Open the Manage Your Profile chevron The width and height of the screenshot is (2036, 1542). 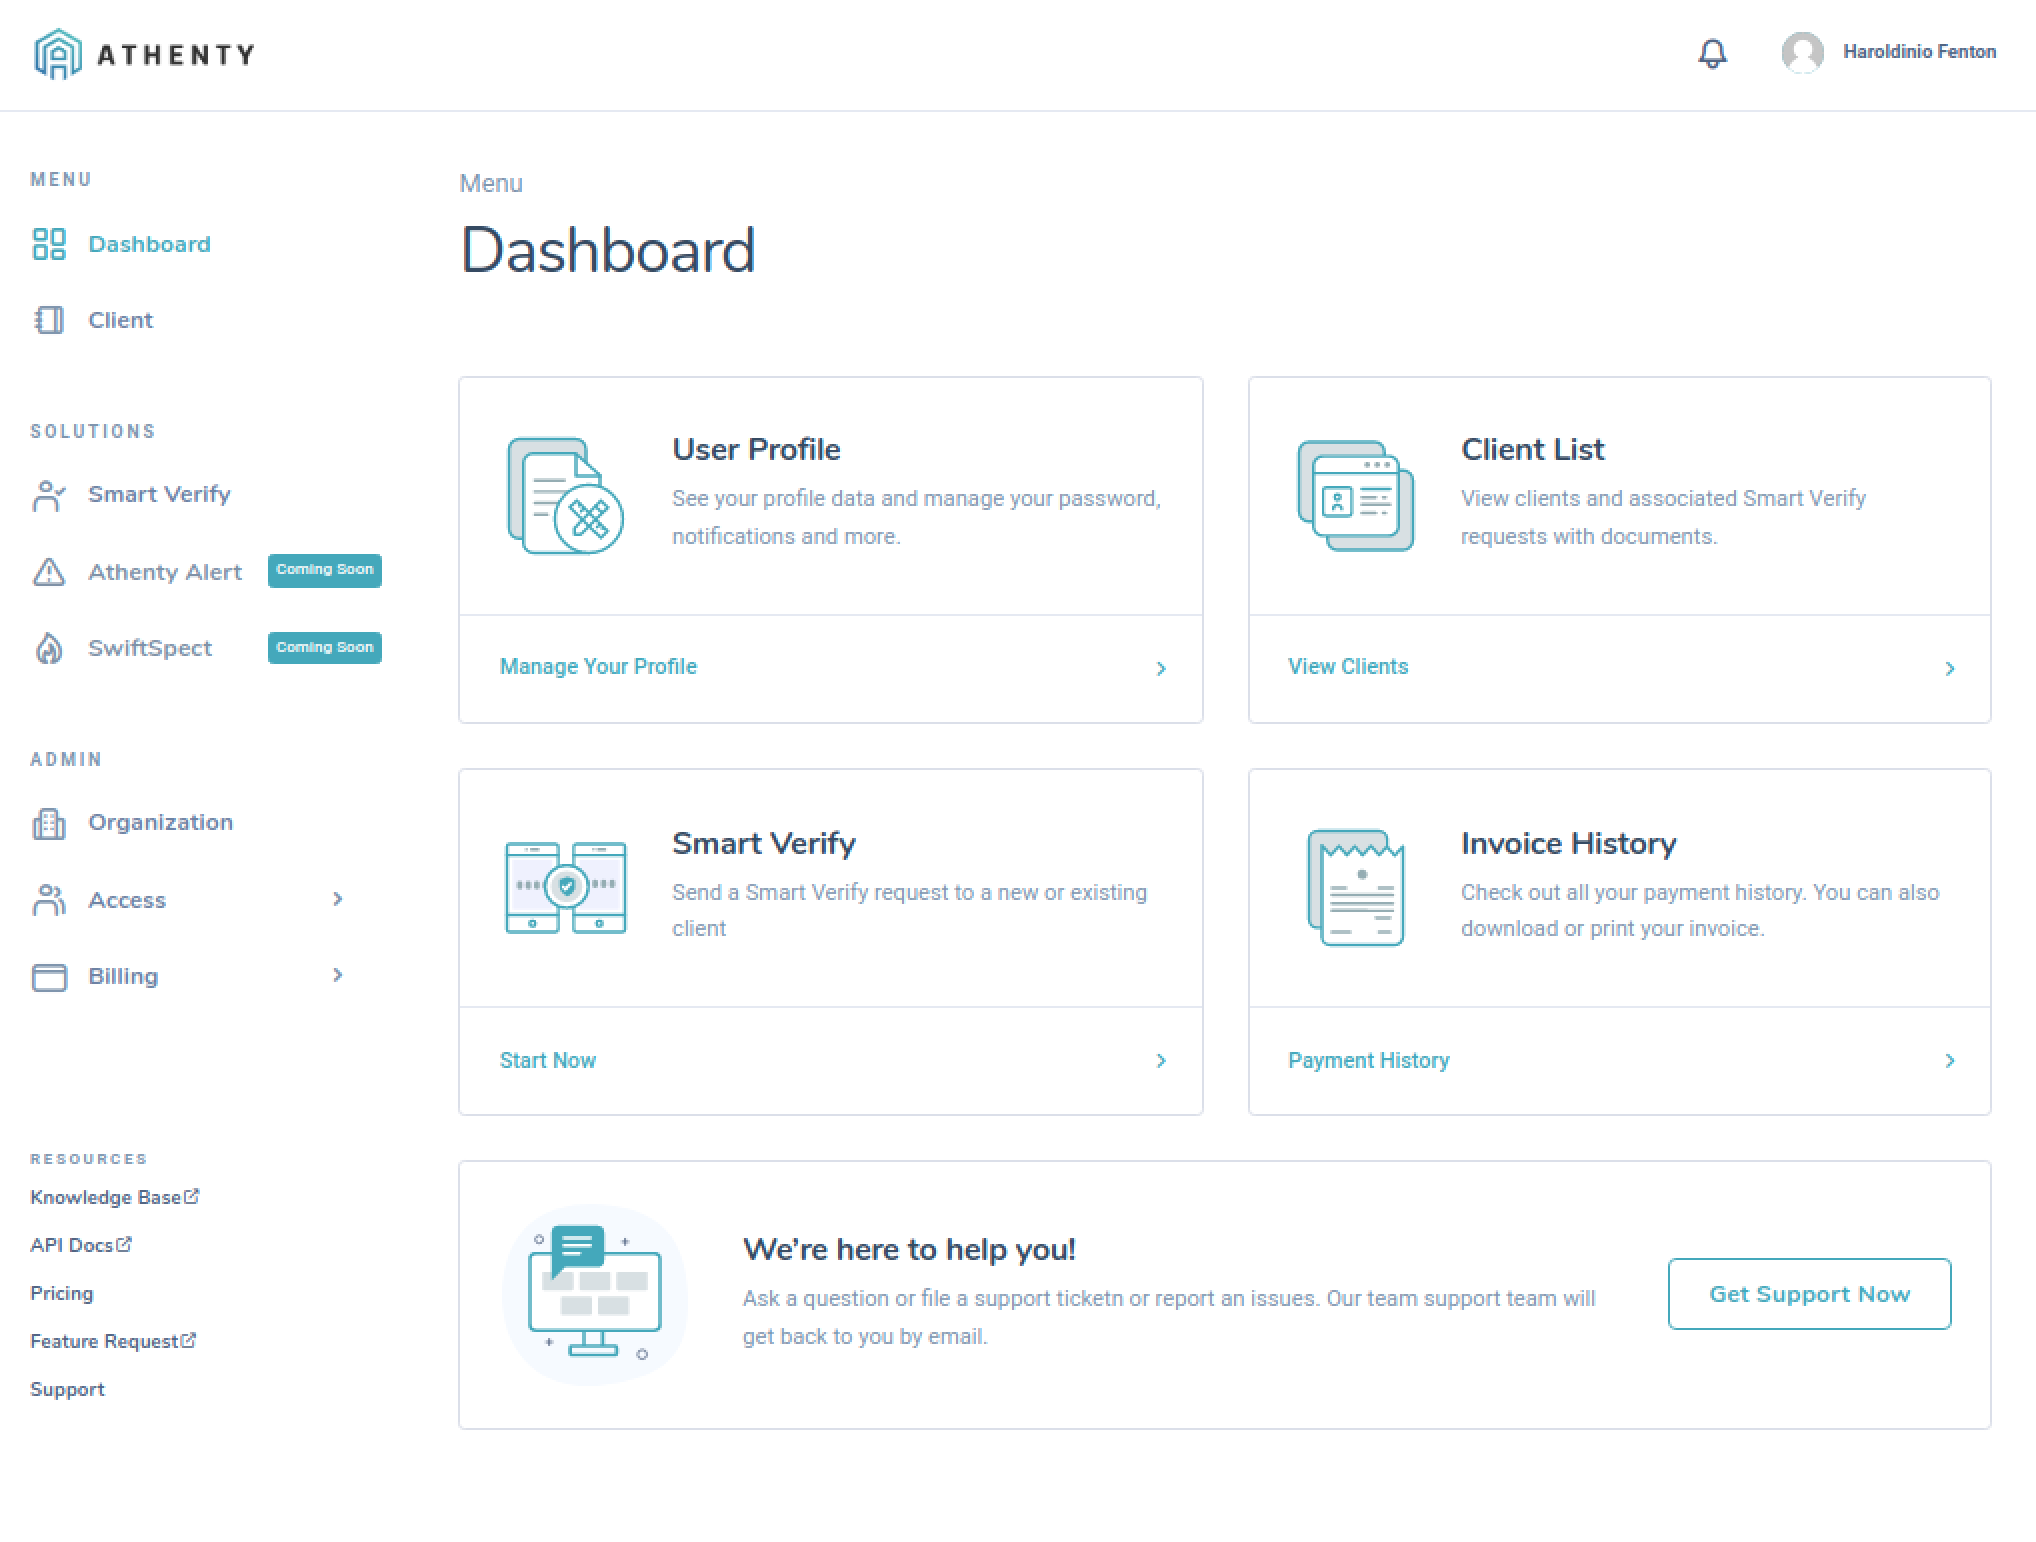click(1160, 668)
